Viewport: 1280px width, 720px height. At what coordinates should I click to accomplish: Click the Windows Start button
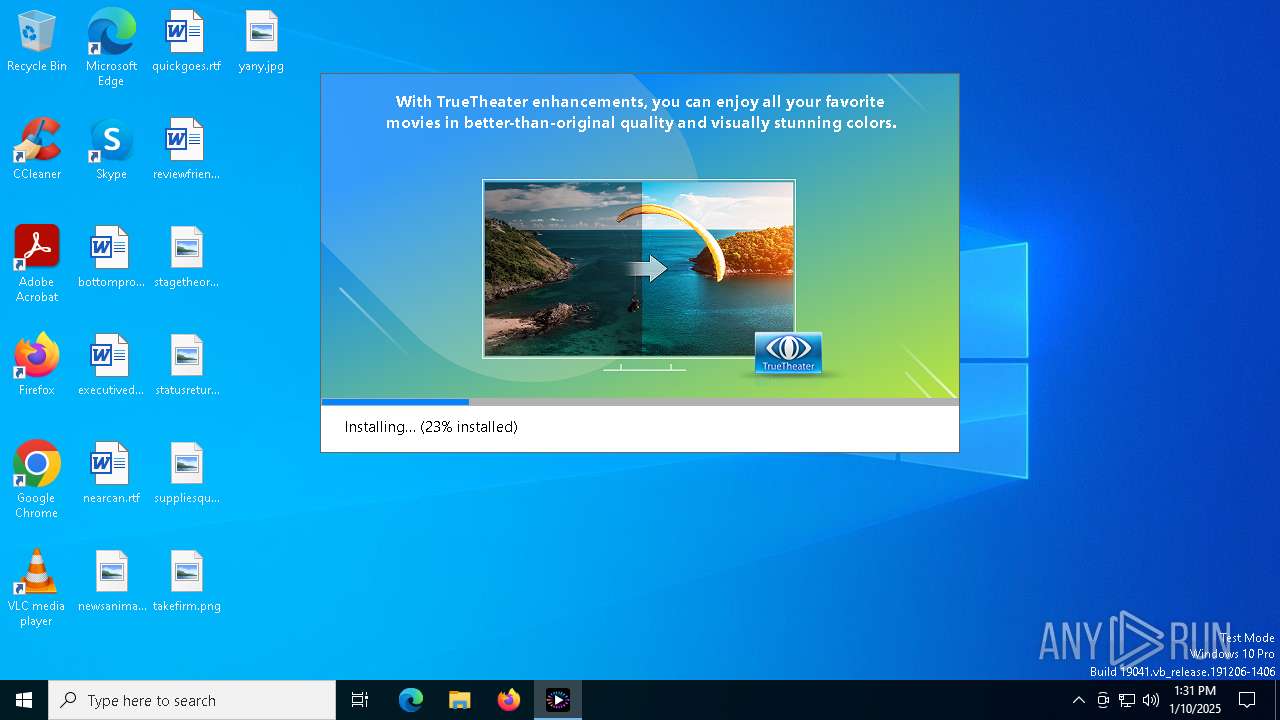pos(24,700)
